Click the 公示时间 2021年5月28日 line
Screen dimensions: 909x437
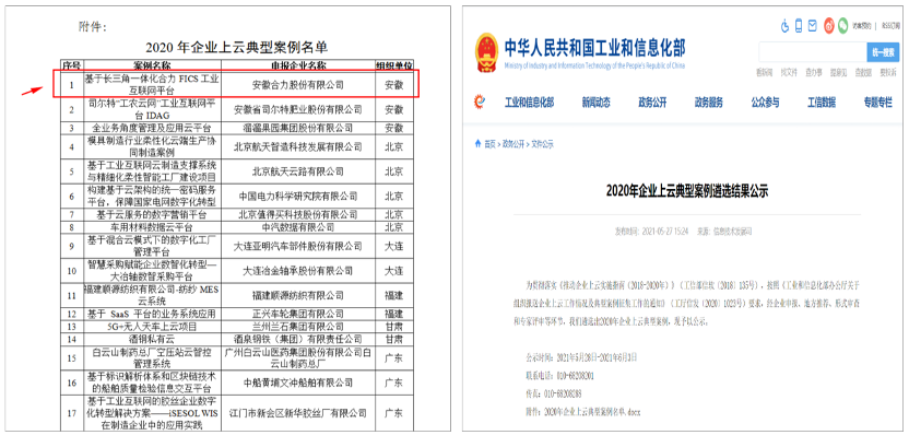click(x=582, y=359)
